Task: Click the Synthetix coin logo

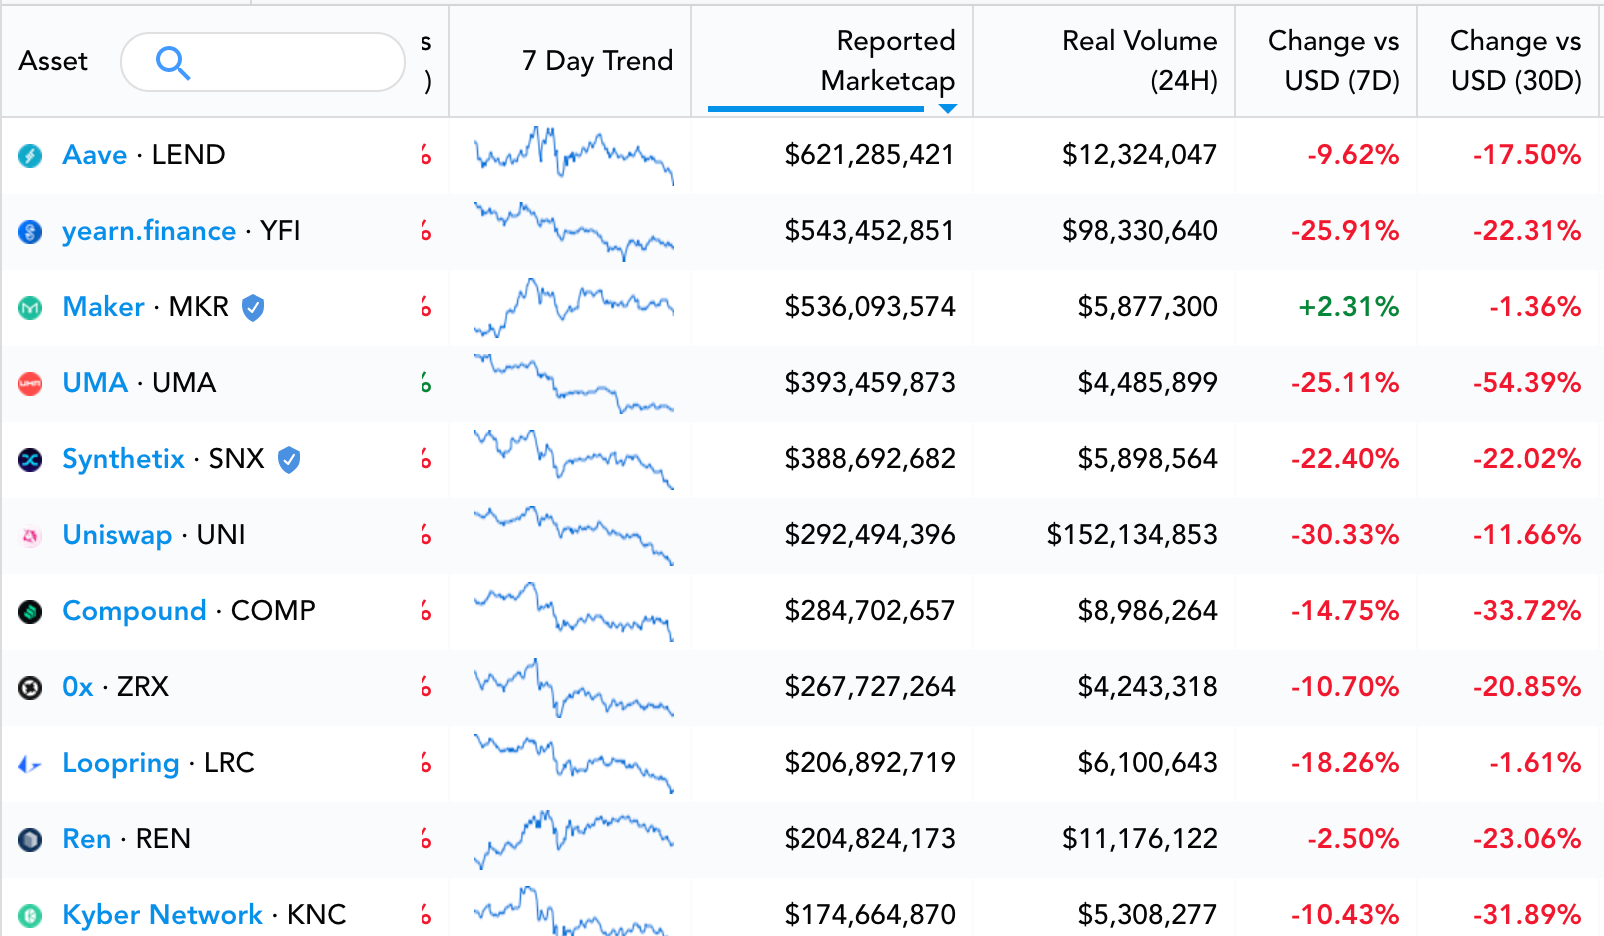Action: [31, 460]
